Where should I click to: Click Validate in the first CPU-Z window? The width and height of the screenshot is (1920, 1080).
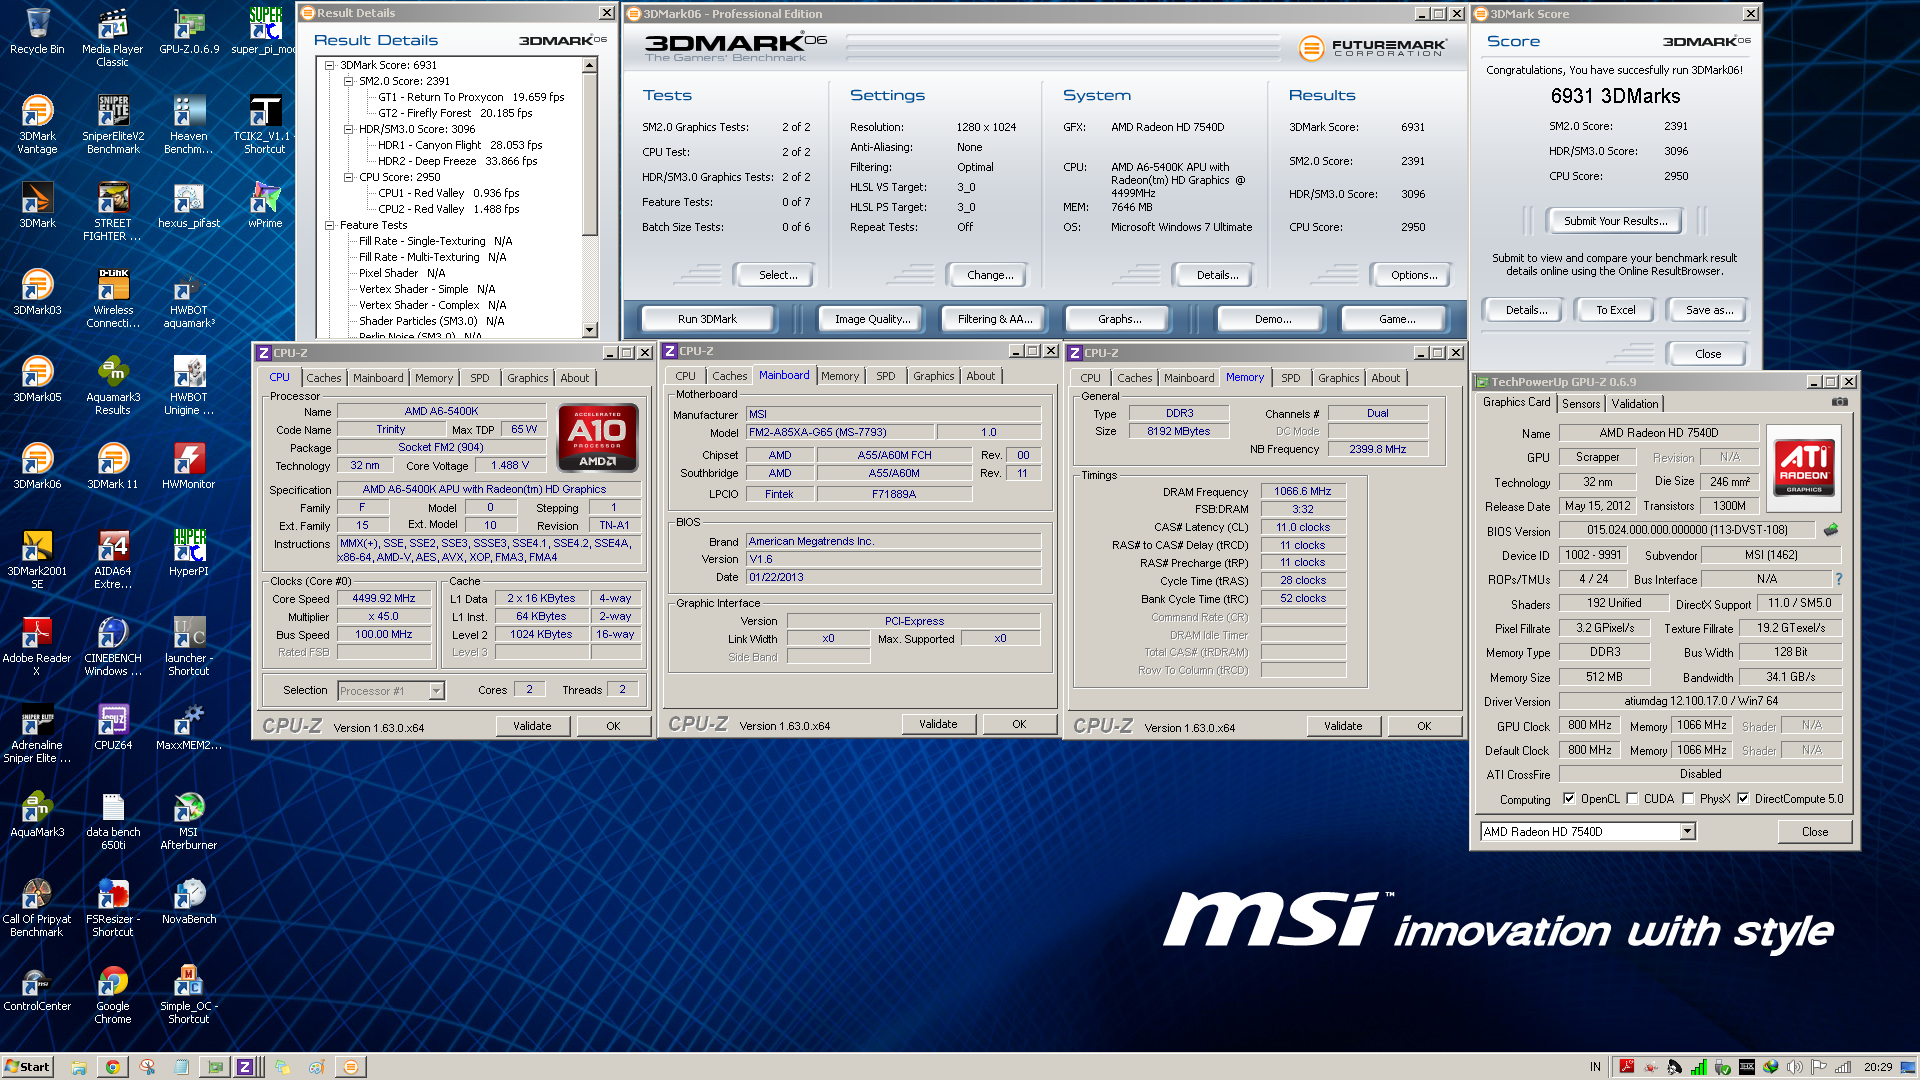pos(532,726)
